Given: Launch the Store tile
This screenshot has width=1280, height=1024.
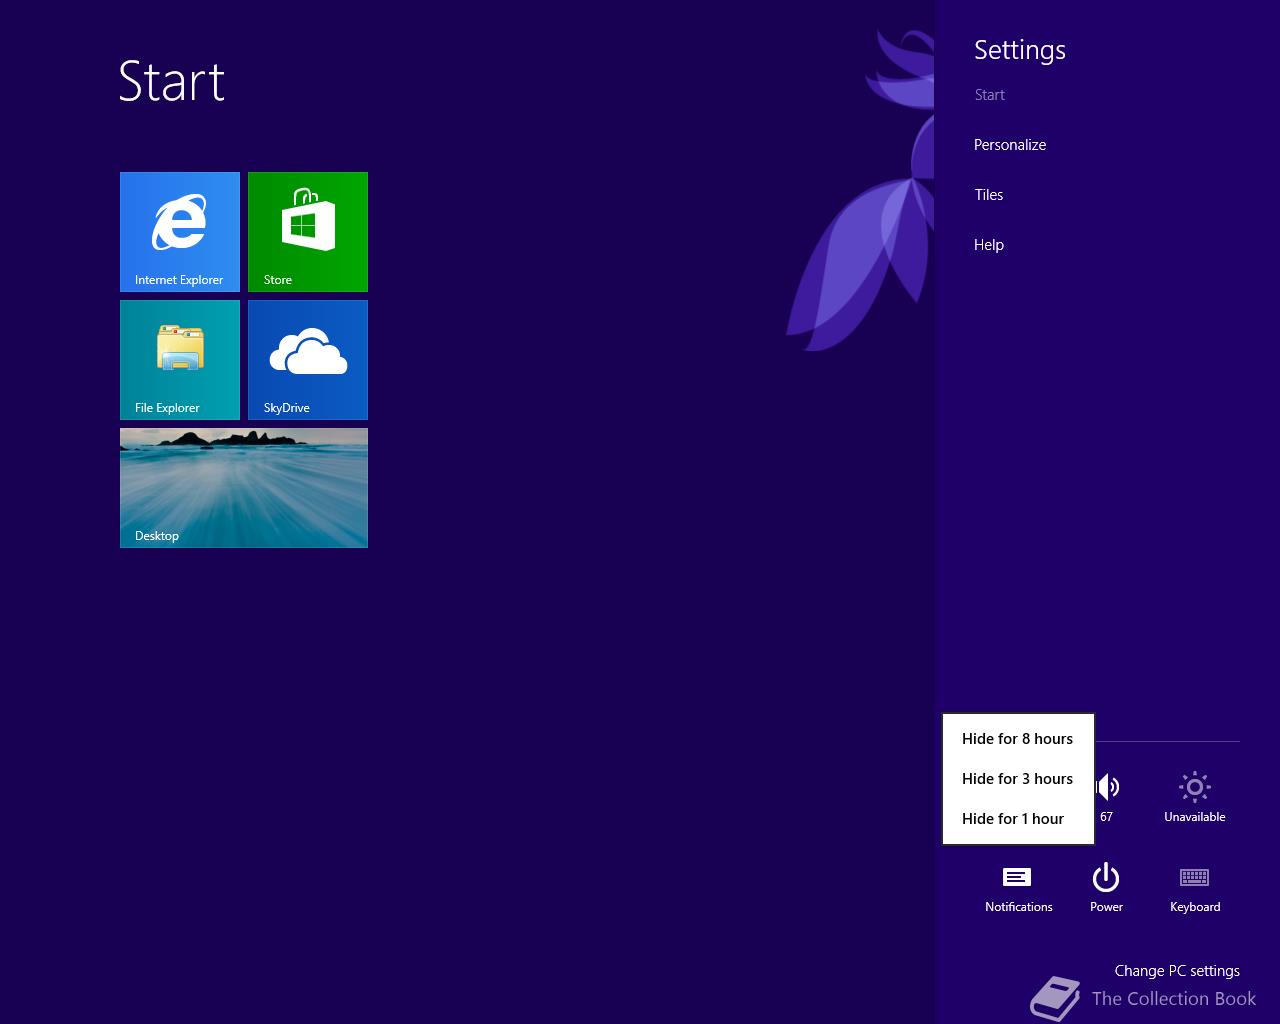Looking at the screenshot, I should [308, 232].
